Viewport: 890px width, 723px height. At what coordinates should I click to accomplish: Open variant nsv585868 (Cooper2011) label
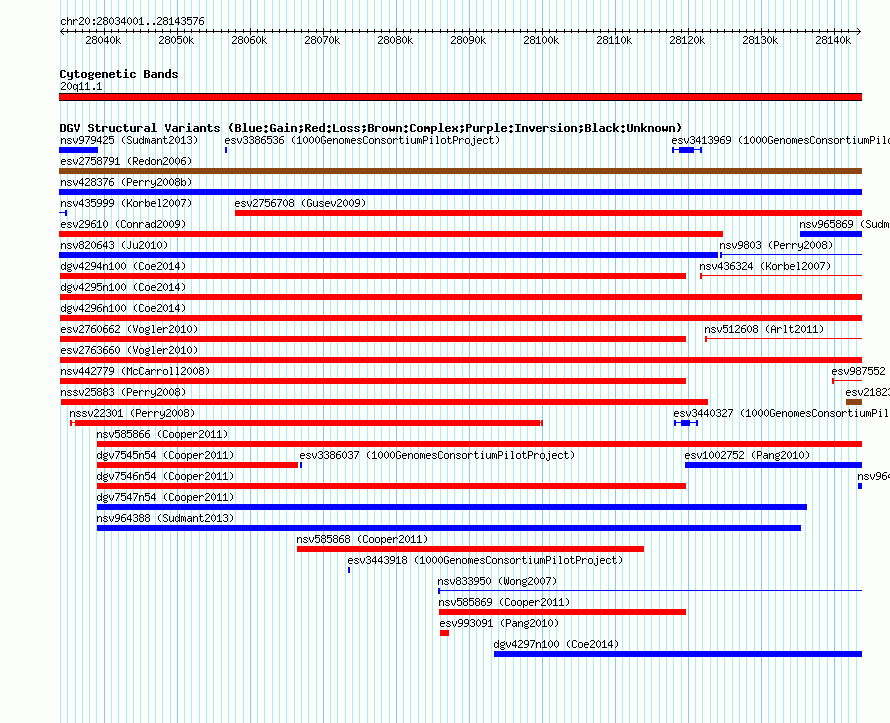point(362,539)
